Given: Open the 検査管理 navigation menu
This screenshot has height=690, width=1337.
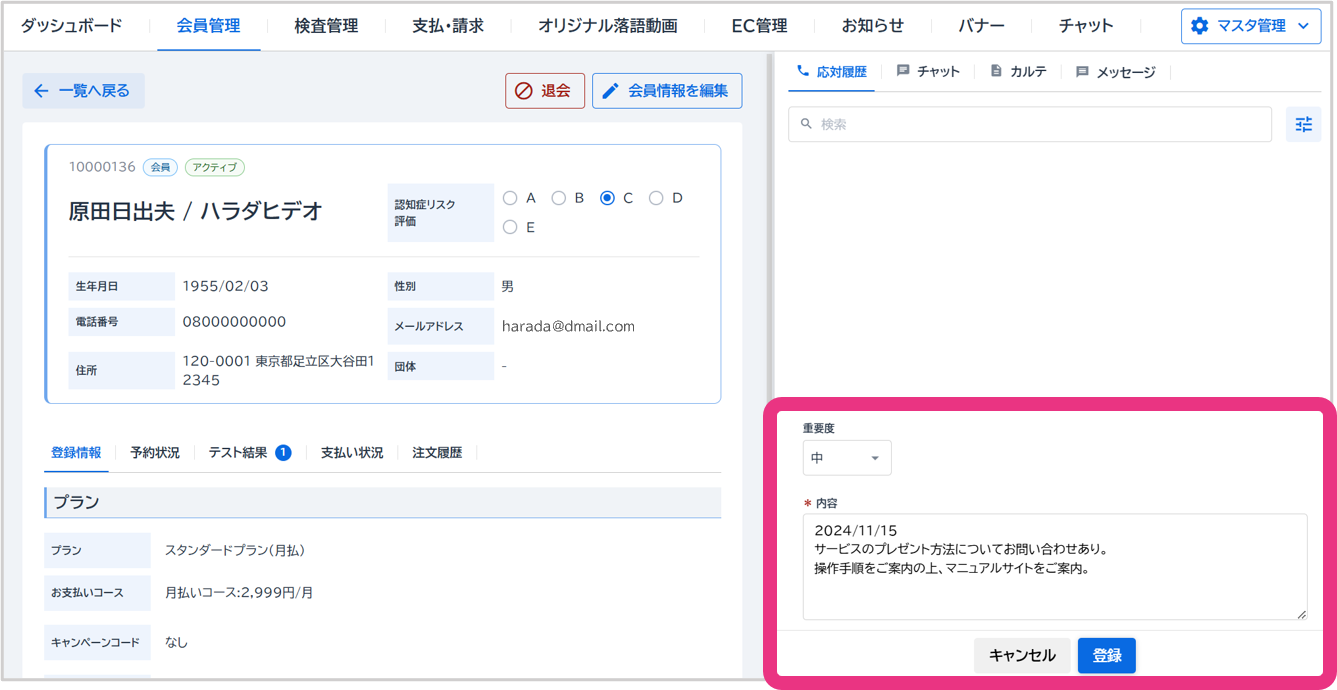Looking at the screenshot, I should (326, 26).
